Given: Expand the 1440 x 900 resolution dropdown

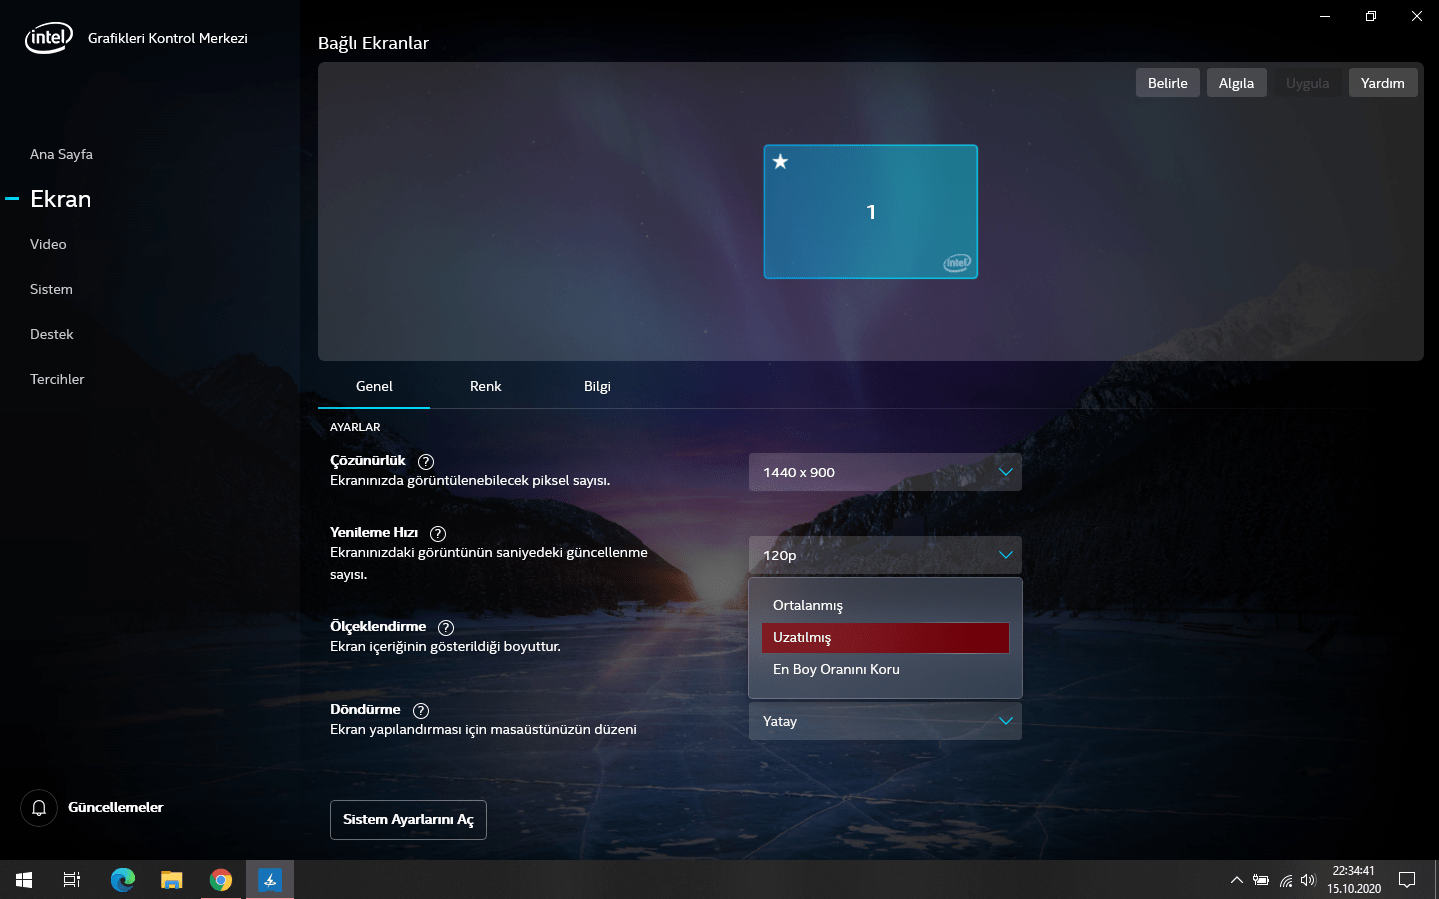Looking at the screenshot, I should tap(885, 472).
